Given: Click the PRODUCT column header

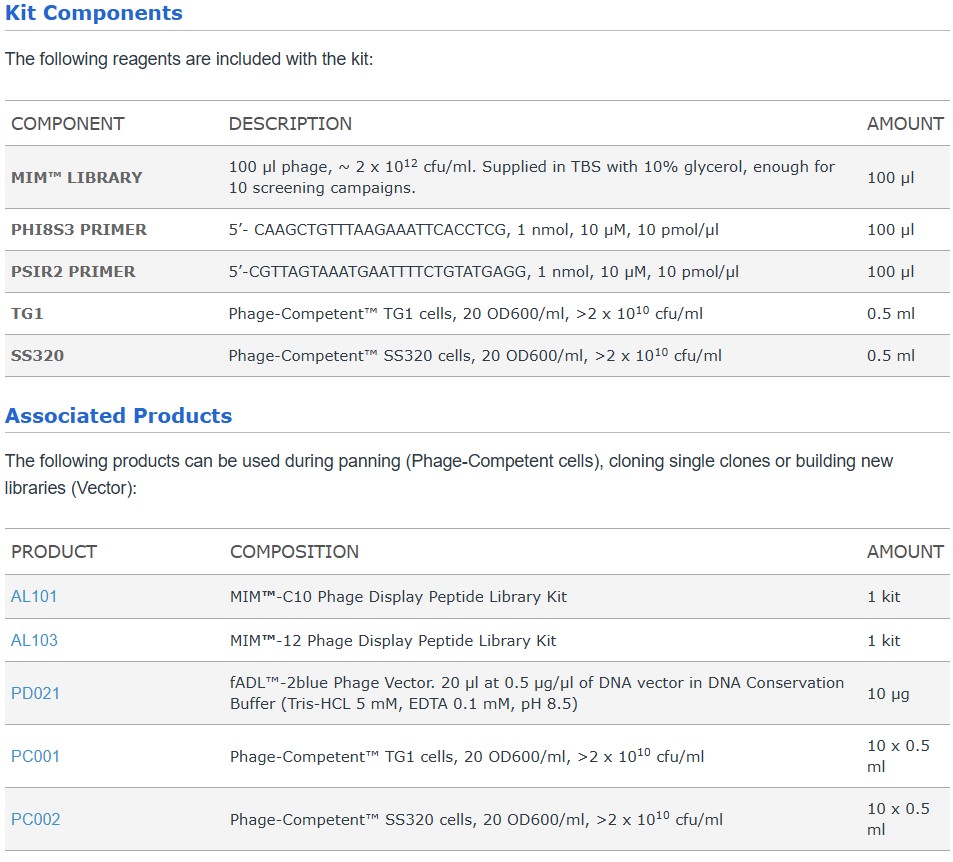Looking at the screenshot, I should [54, 552].
